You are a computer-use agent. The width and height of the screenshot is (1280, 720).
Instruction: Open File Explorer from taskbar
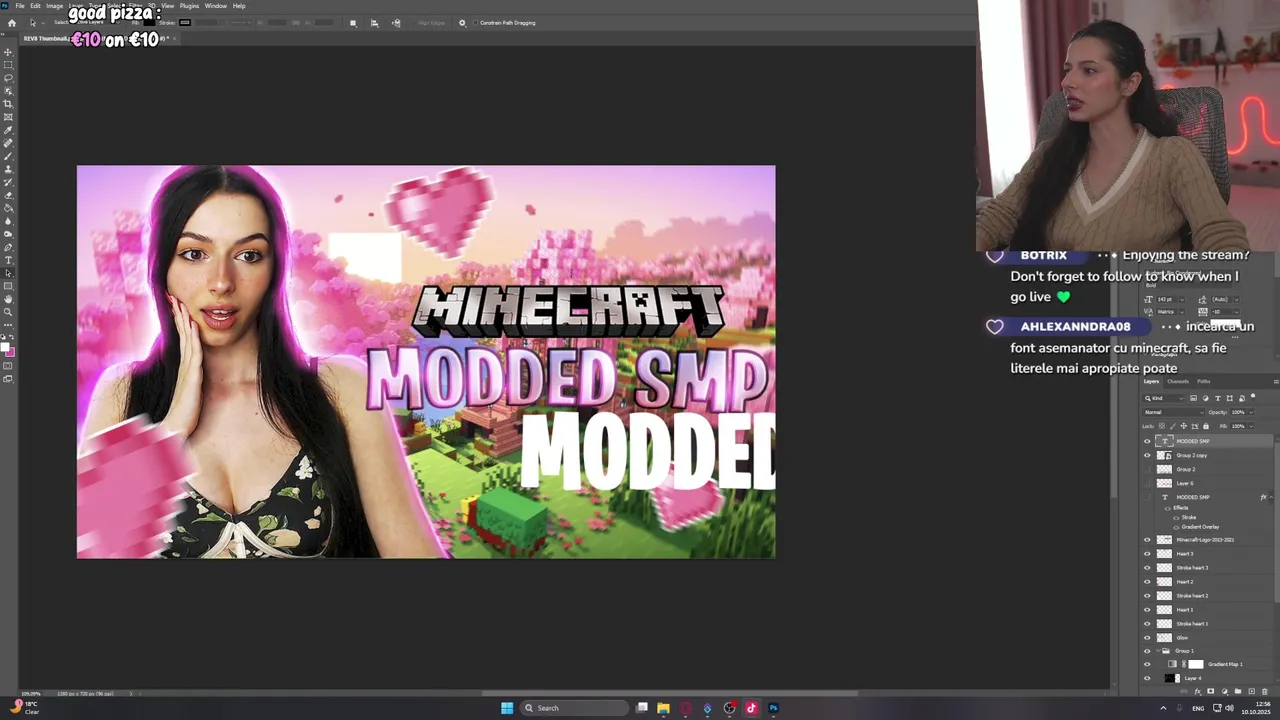point(663,708)
